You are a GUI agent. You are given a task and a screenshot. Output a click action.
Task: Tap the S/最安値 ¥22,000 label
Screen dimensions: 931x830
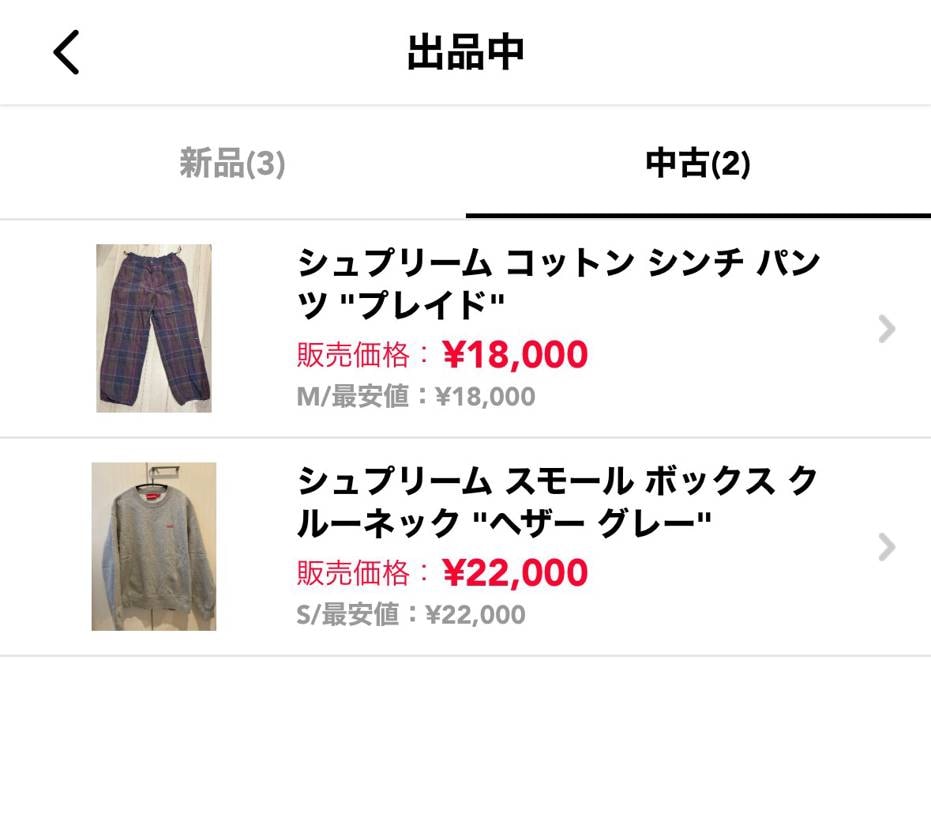pyautogui.click(x=412, y=613)
